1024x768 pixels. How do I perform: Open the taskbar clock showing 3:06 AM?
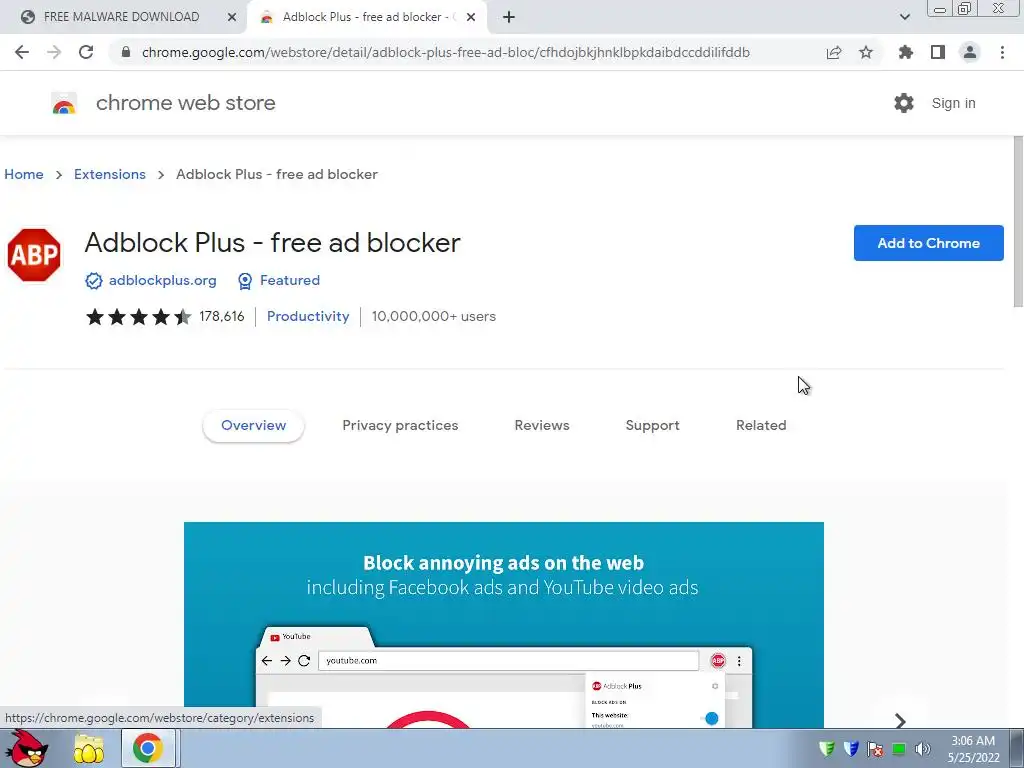click(x=973, y=749)
